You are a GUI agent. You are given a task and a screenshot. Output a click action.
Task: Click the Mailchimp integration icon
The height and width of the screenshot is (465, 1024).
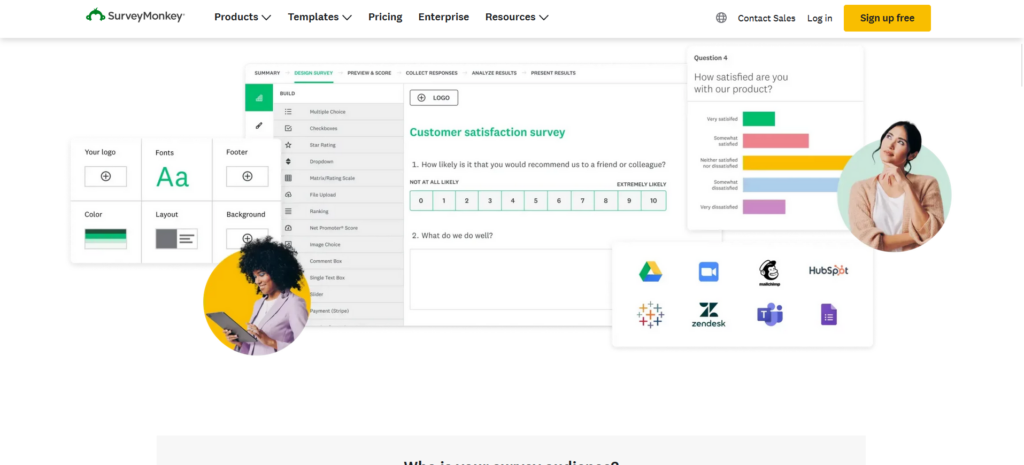[x=769, y=272]
